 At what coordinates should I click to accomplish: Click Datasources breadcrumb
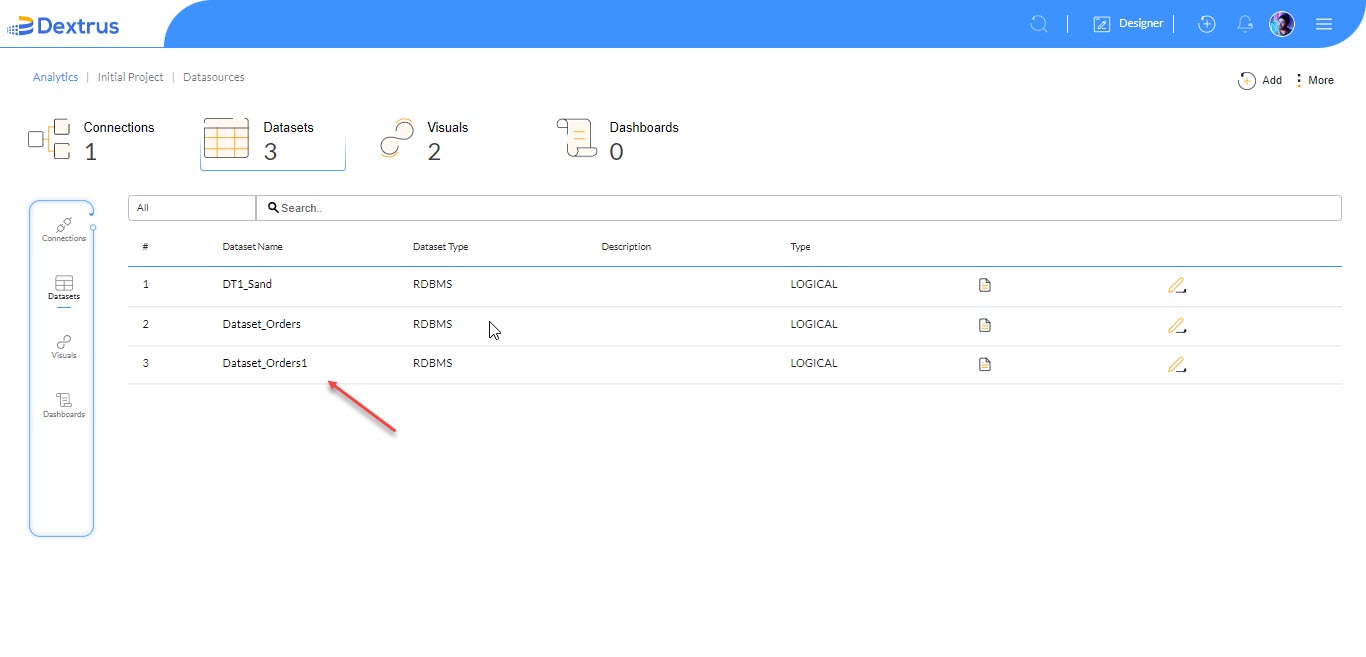tap(213, 77)
